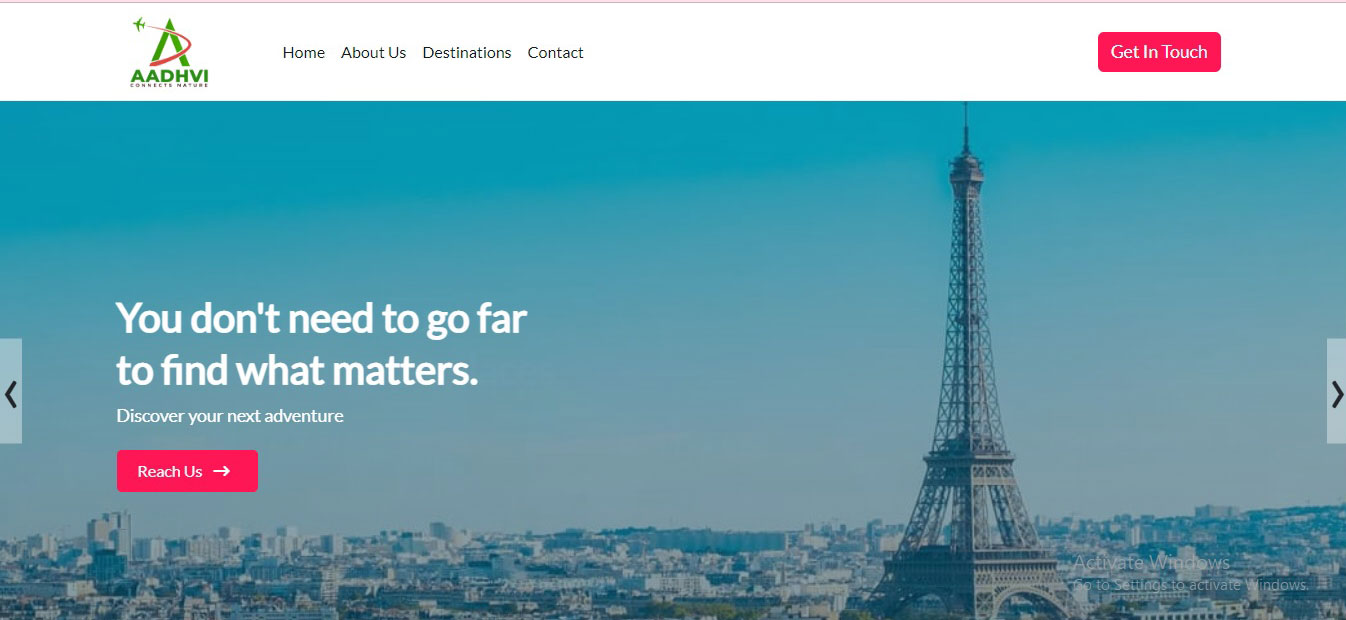1346x620 pixels.
Task: Advance to next slide with right chevron
Action: click(x=1336, y=391)
